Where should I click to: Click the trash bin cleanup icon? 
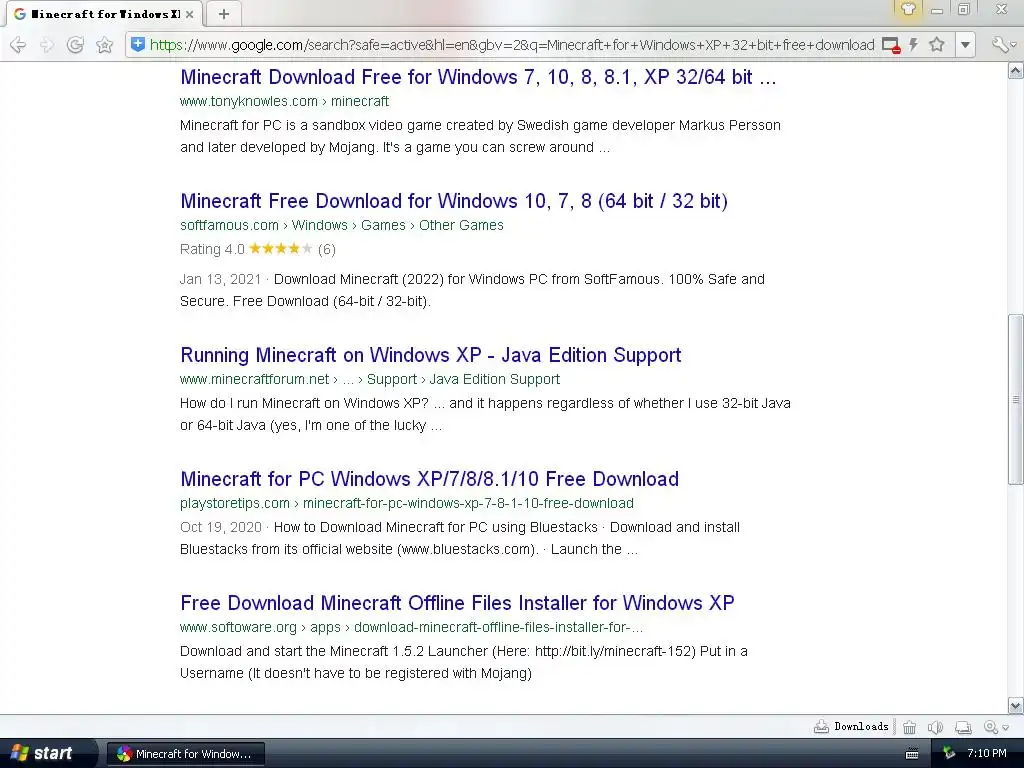[x=909, y=727]
